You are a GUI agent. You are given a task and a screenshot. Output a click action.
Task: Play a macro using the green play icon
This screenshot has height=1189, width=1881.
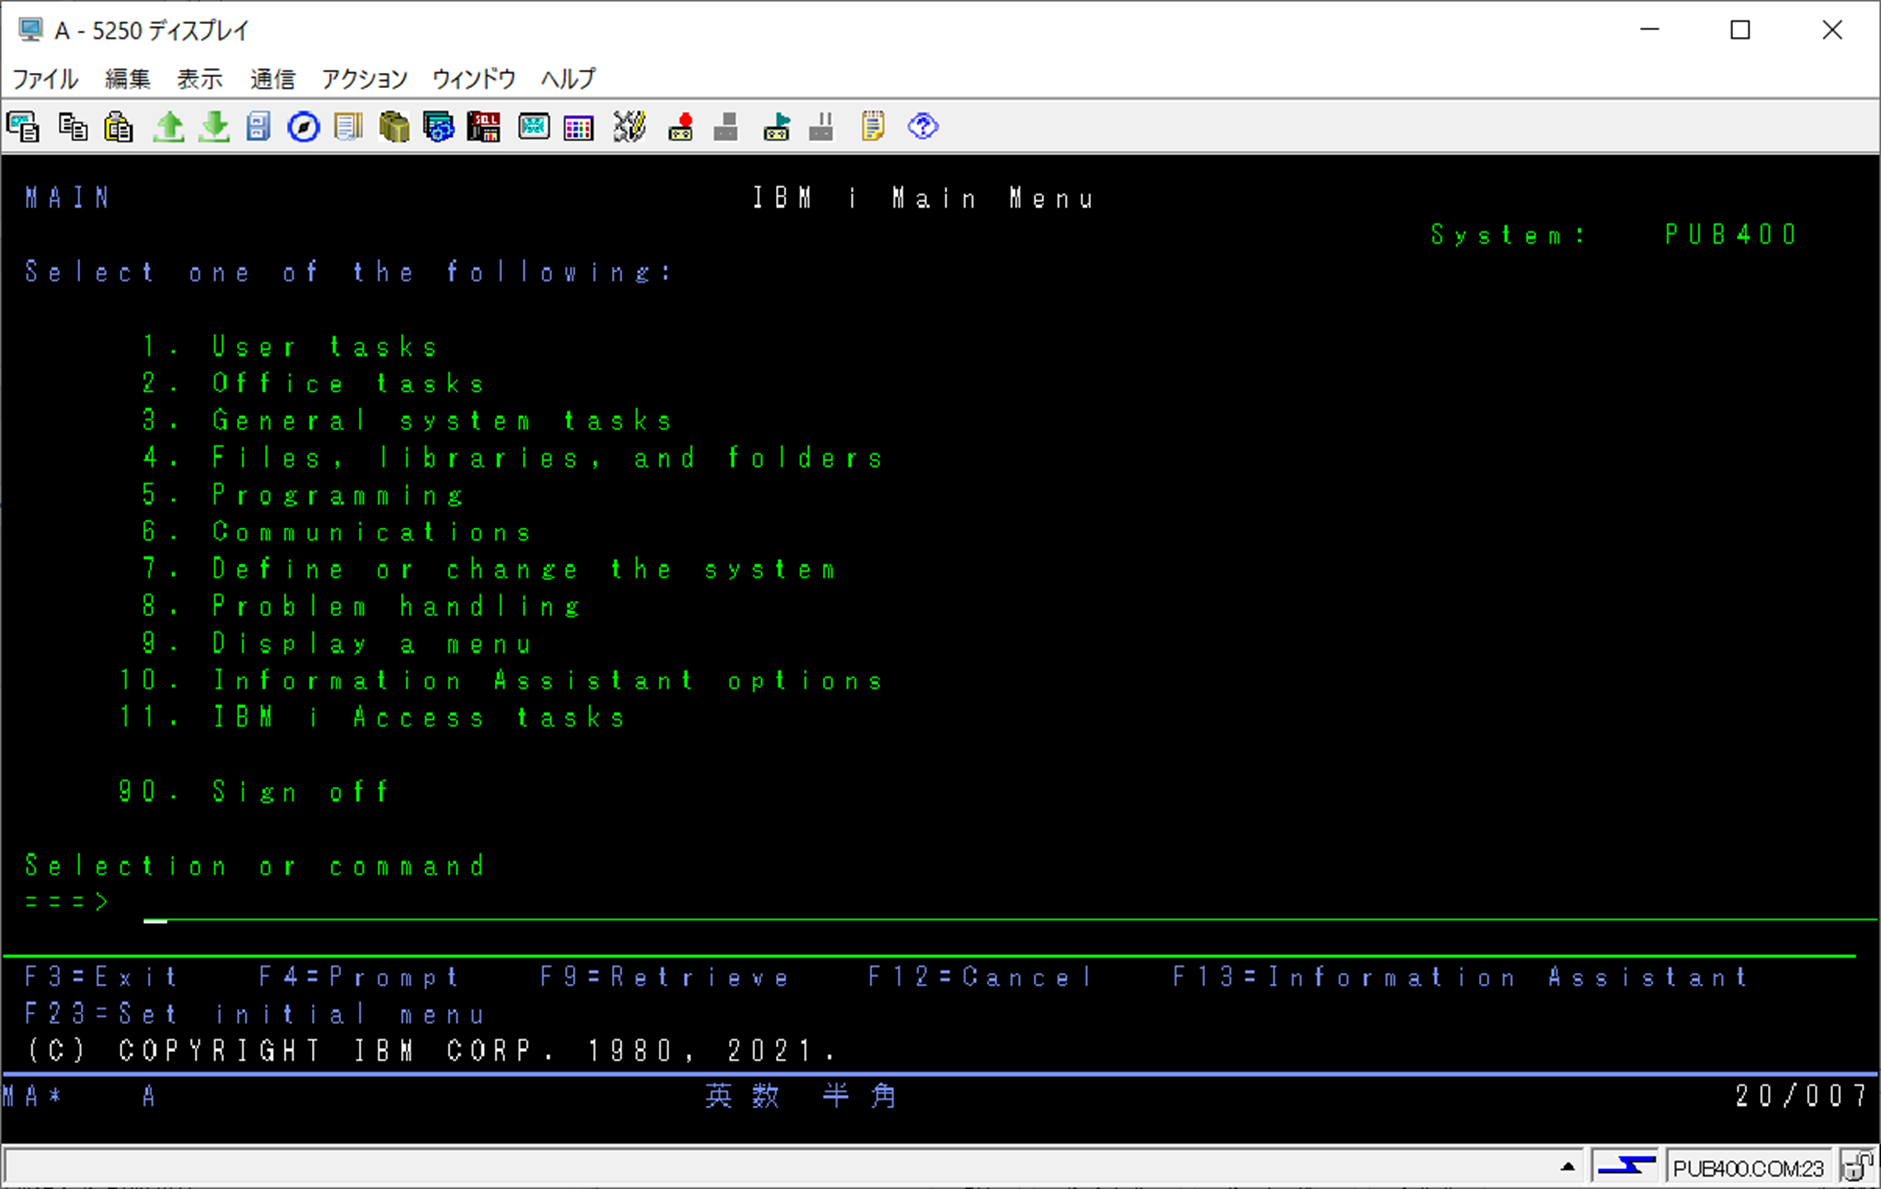[x=776, y=127]
